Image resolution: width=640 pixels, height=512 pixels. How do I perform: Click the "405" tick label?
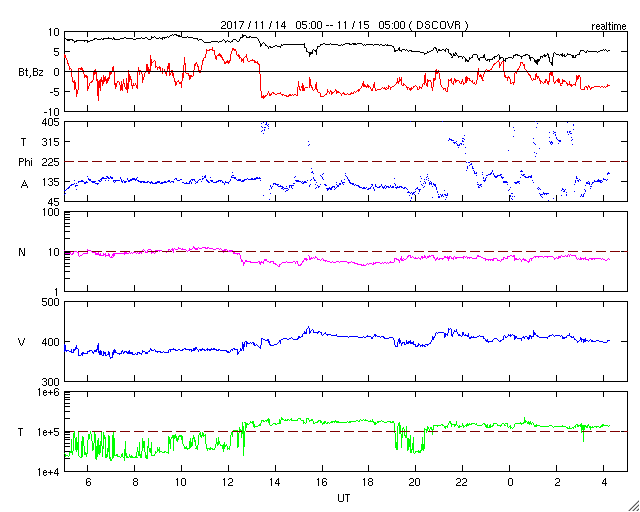click(x=51, y=122)
